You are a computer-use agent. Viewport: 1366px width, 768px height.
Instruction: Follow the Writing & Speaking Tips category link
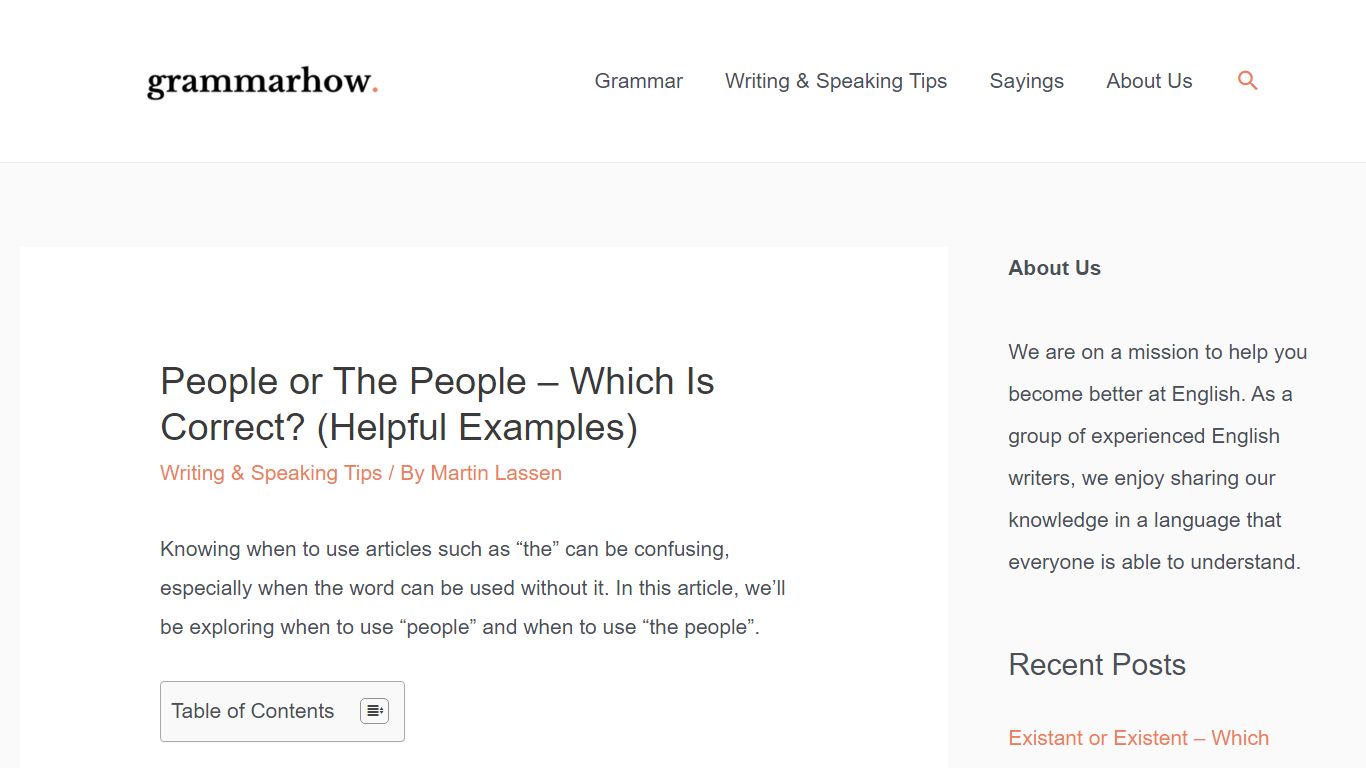[x=271, y=473]
